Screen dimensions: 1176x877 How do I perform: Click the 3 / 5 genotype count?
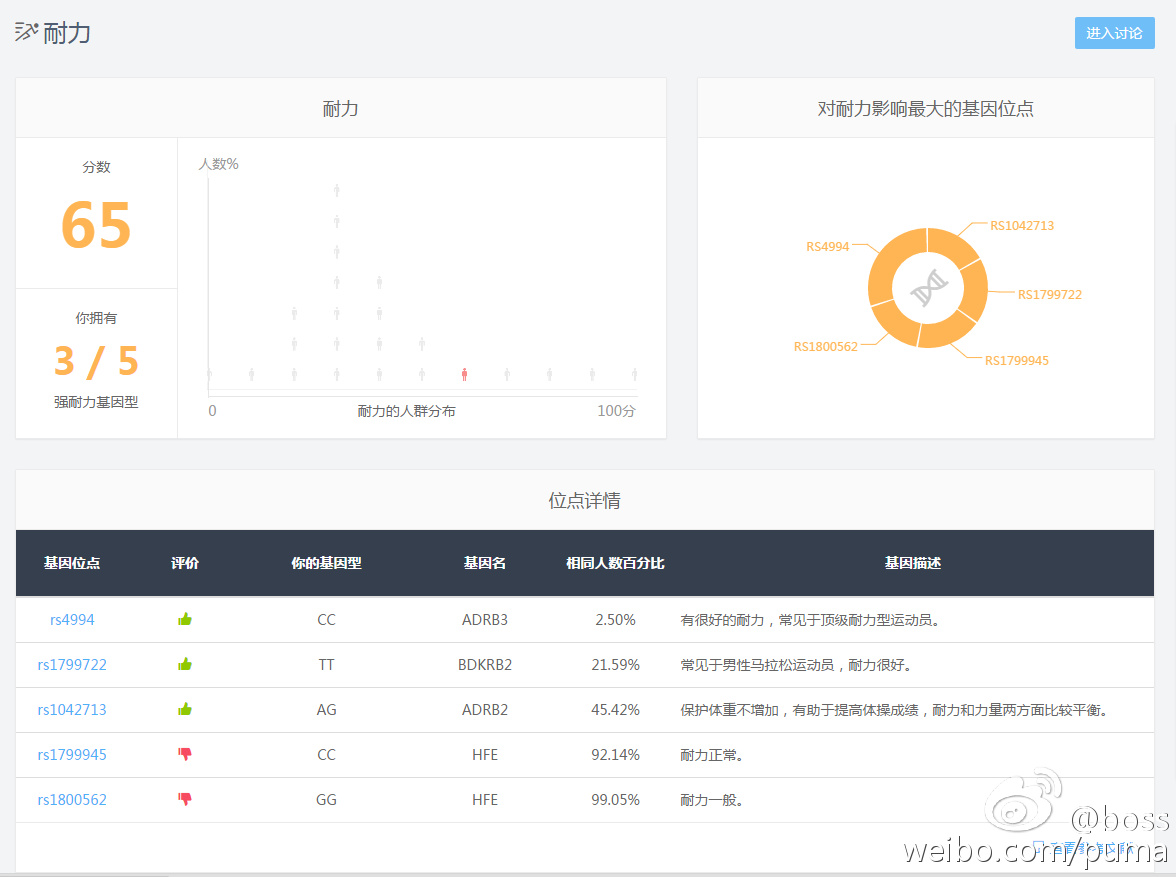pyautogui.click(x=96, y=361)
